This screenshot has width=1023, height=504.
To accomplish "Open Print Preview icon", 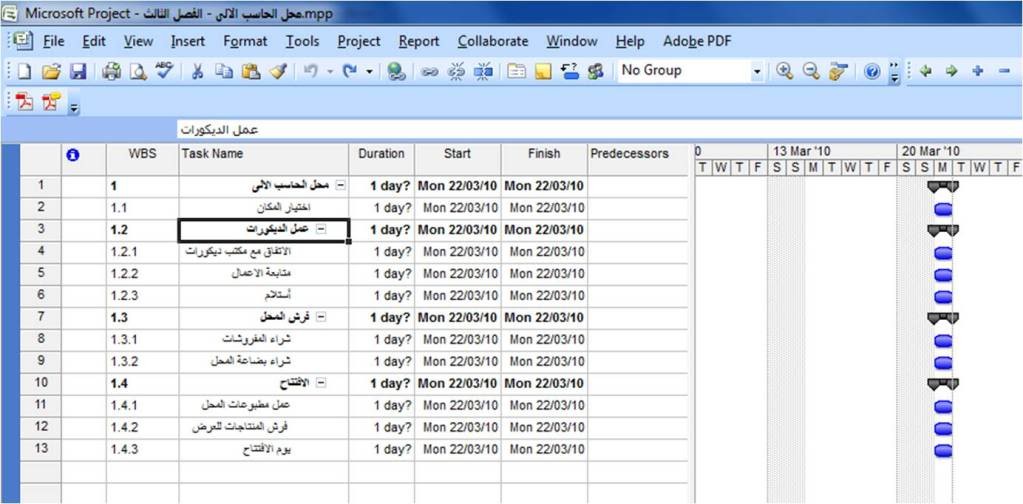I will tap(138, 71).
